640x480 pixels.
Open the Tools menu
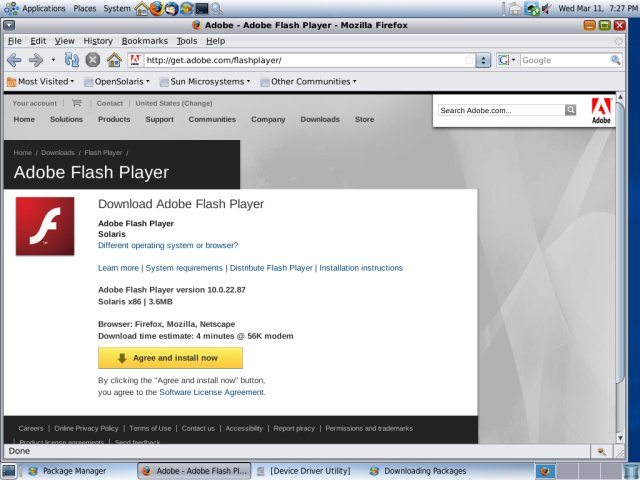pos(187,41)
